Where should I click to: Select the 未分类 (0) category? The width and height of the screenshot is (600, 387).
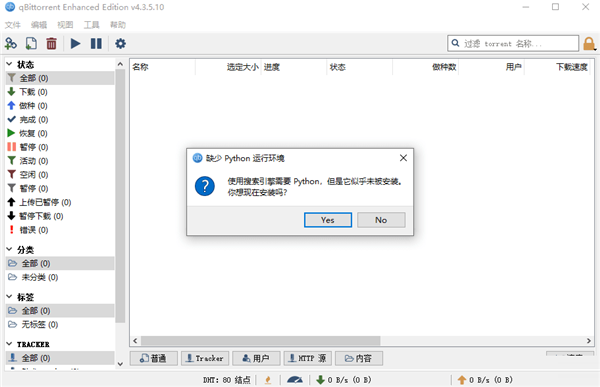pos(60,277)
